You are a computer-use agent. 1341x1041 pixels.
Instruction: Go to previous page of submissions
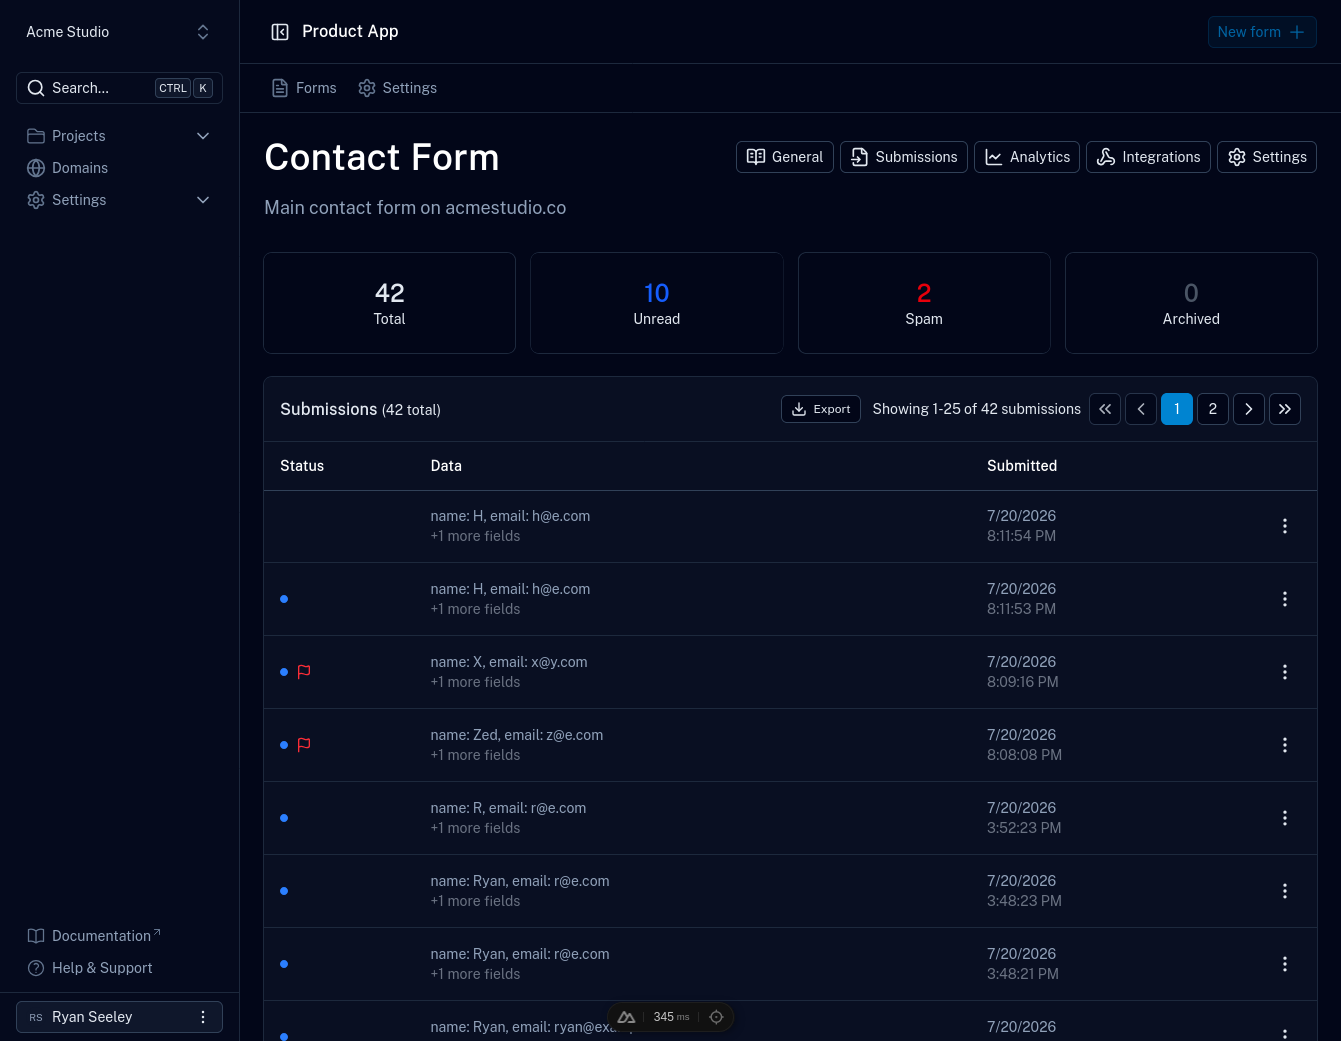[x=1141, y=409]
